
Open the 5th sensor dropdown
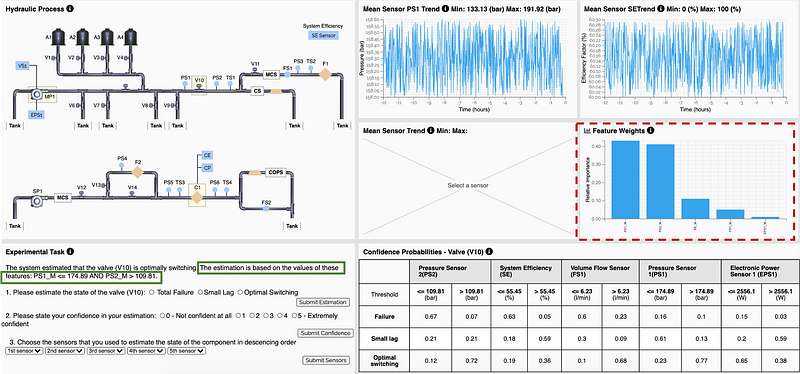click(186, 351)
